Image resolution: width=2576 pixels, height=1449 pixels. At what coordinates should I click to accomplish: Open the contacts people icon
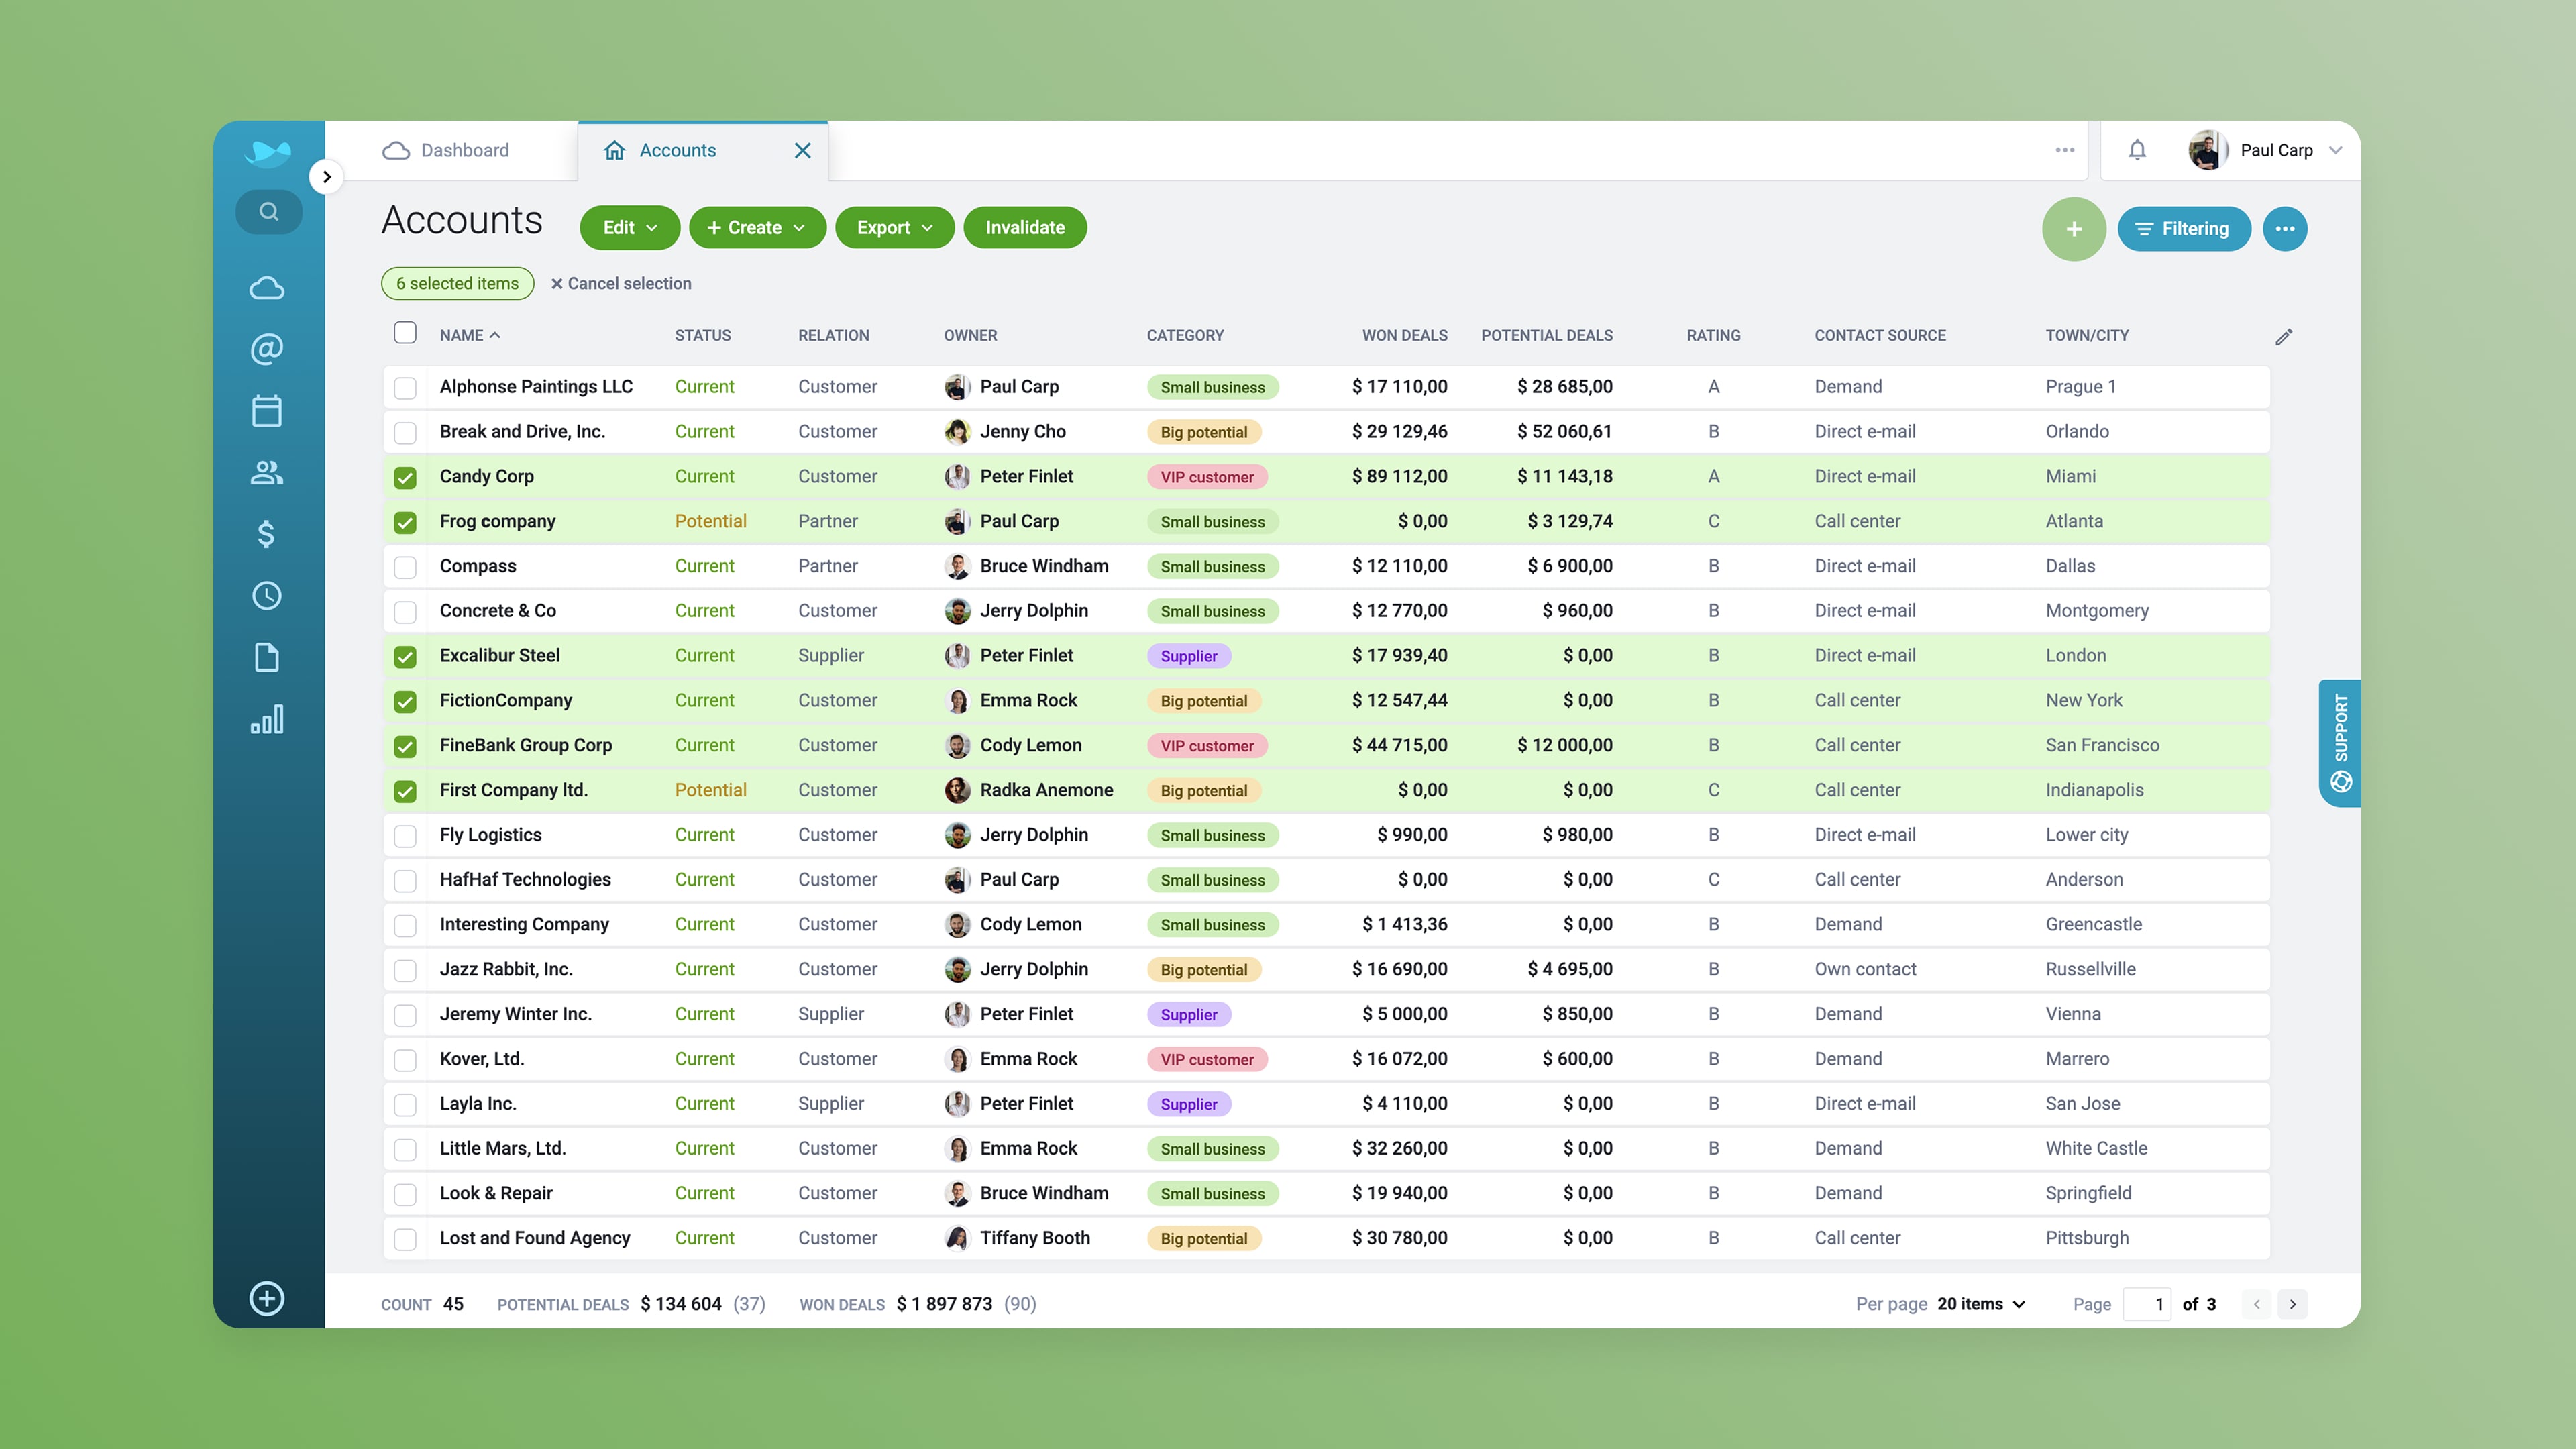[266, 472]
